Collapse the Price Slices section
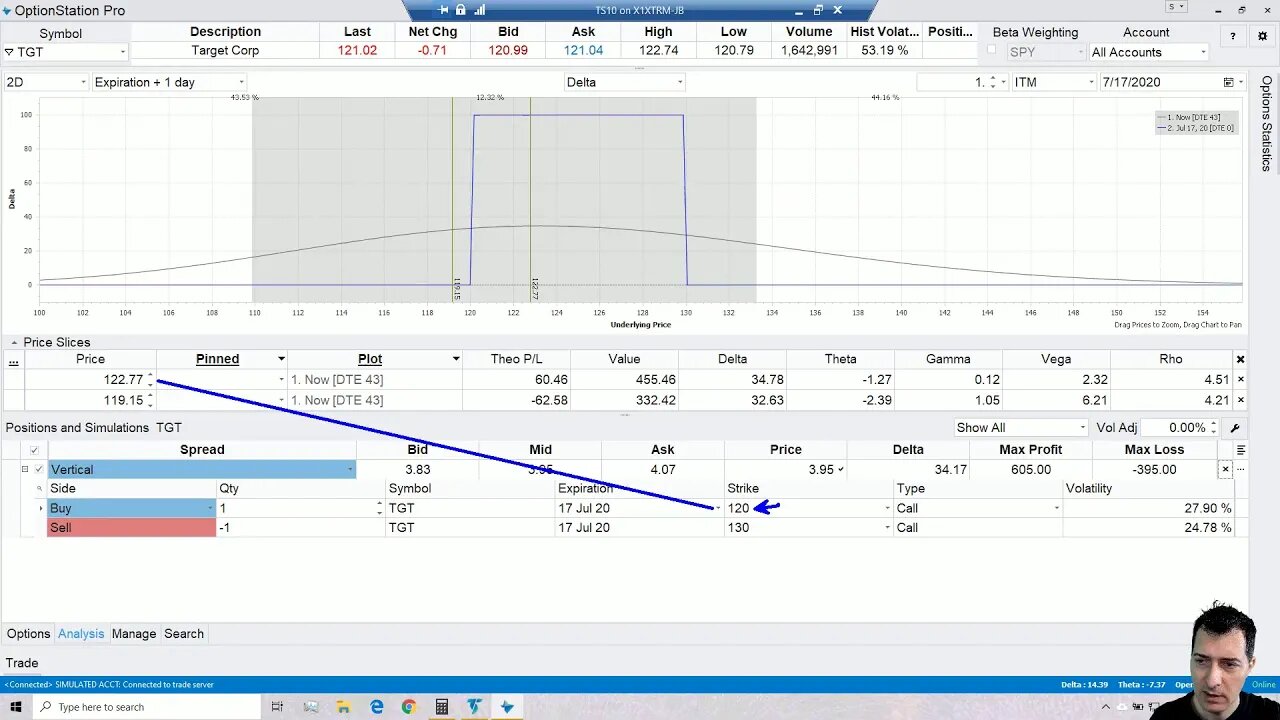Image resolution: width=1280 pixels, height=720 pixels. pyautogui.click(x=14, y=342)
